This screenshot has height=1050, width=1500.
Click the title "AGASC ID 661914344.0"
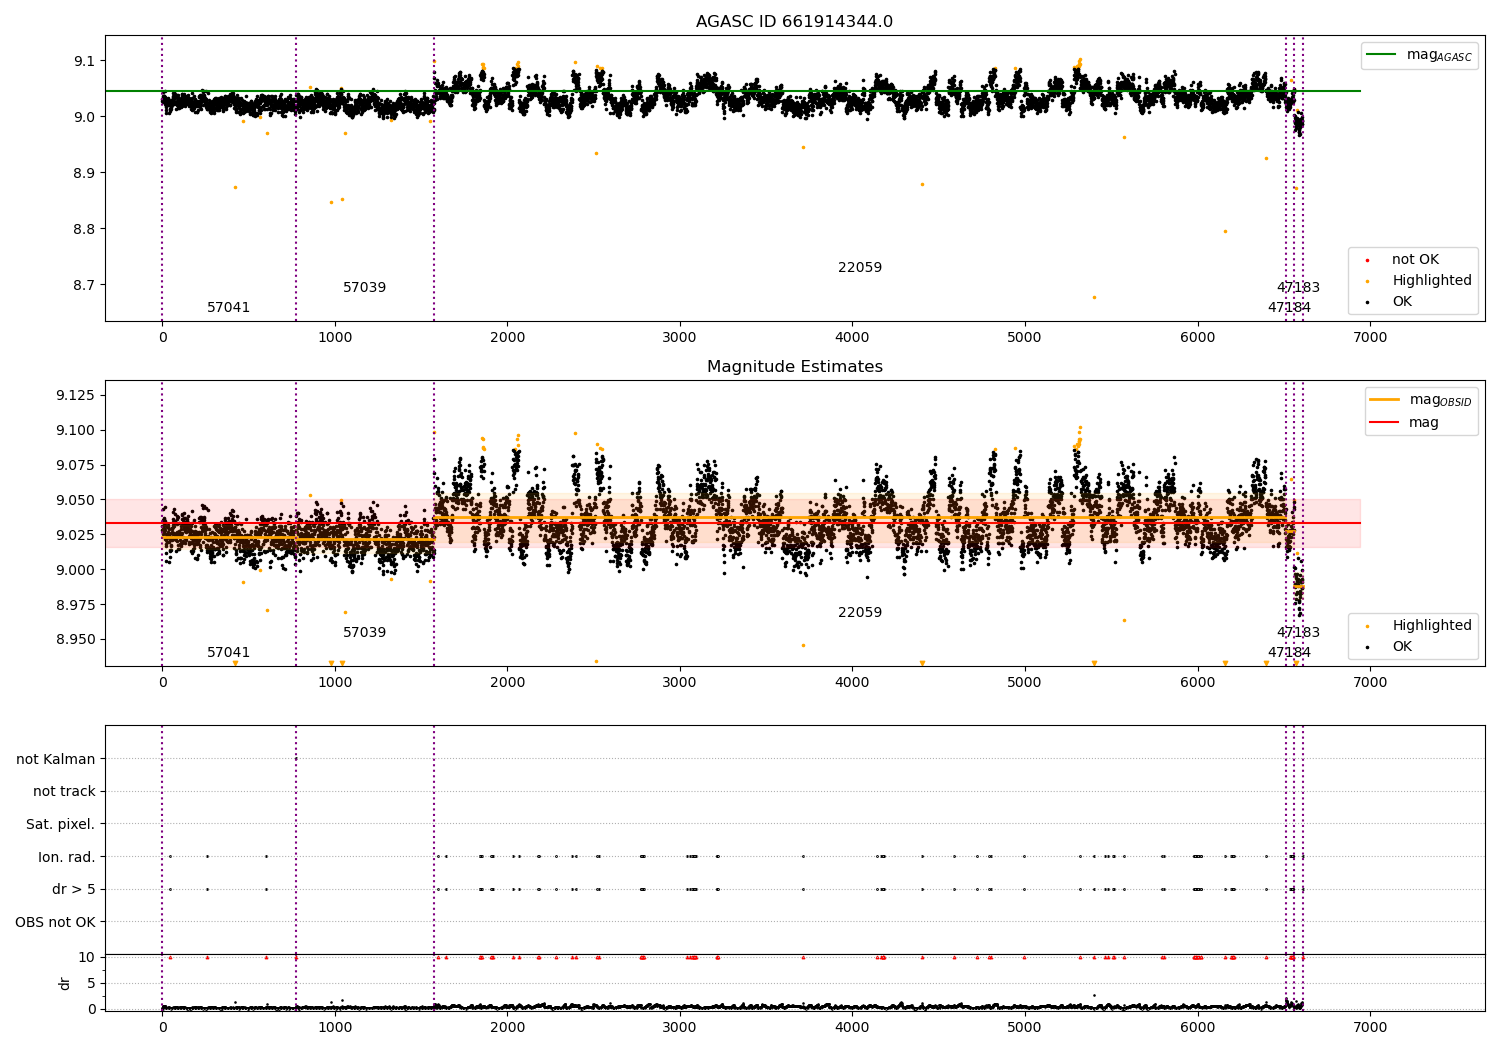coord(795,22)
